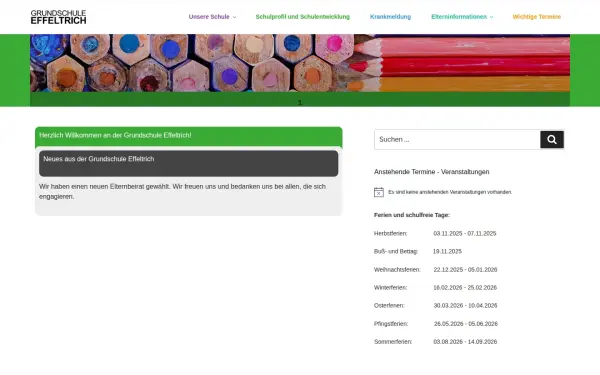The image size is (600, 375).
Task: Click the Weihnachtsferien label
Action: pos(397,270)
